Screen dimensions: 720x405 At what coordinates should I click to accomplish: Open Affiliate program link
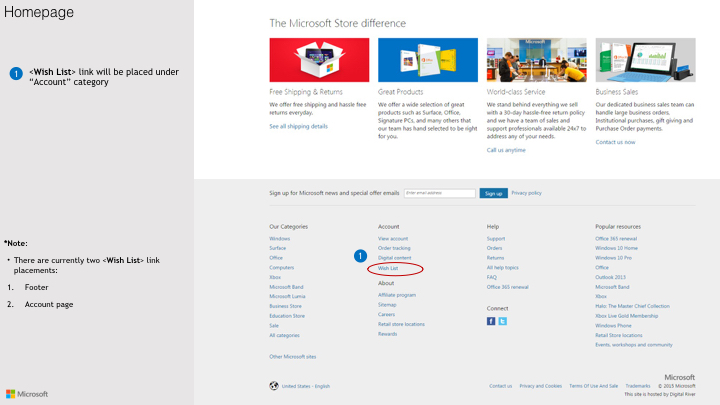pyautogui.click(x=397, y=295)
